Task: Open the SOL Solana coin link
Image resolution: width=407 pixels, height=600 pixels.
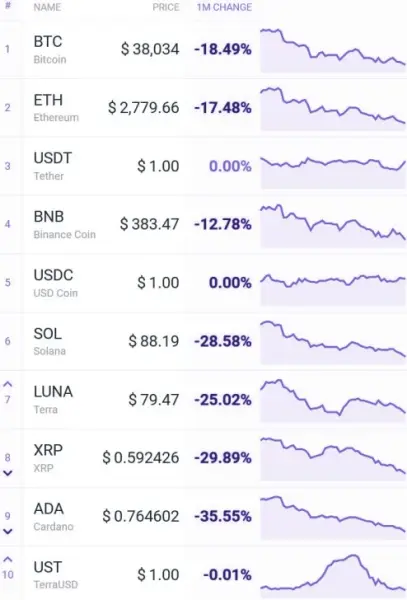Action: 49,341
